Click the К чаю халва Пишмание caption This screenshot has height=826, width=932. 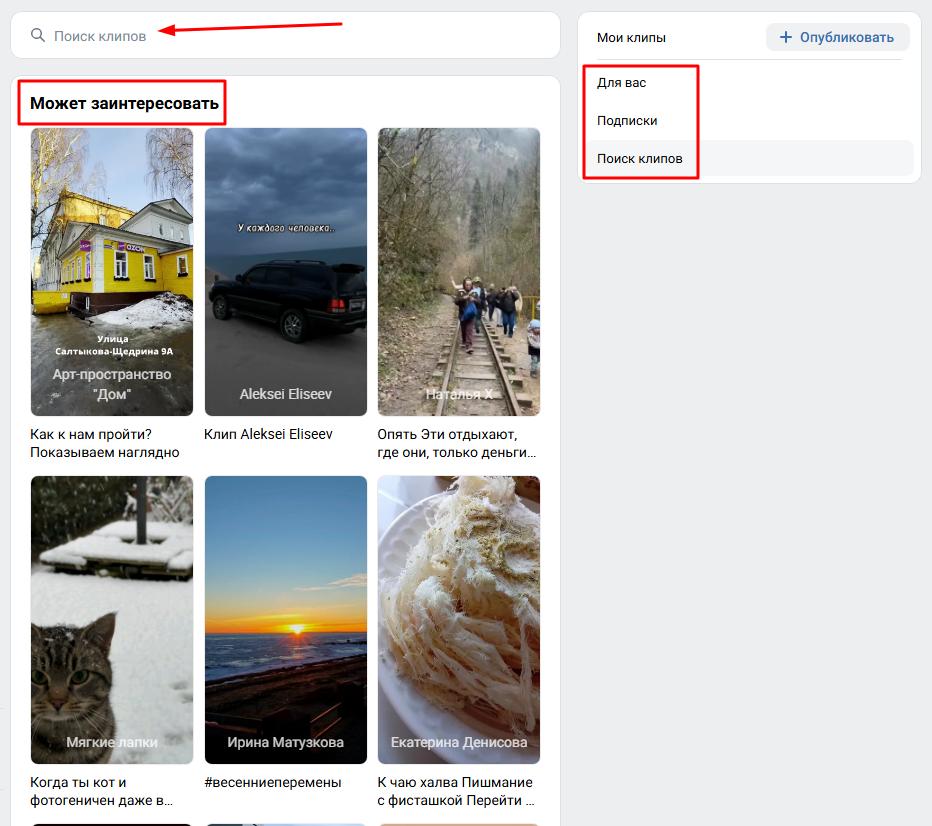click(455, 791)
